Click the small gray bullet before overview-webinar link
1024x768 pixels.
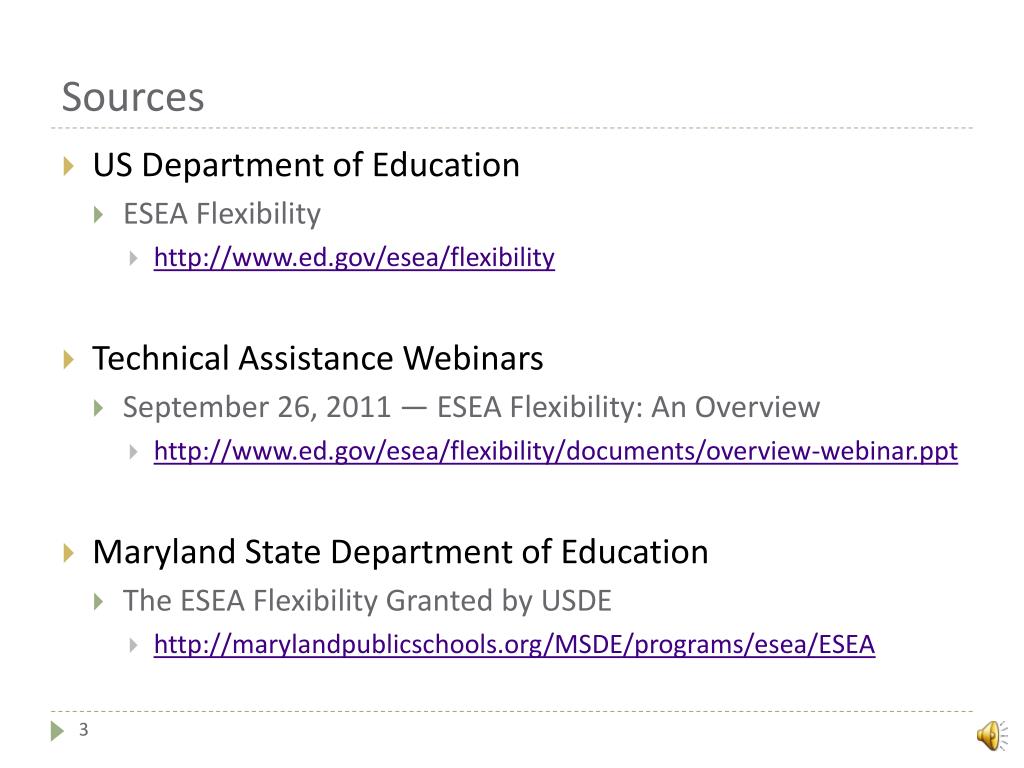134,452
